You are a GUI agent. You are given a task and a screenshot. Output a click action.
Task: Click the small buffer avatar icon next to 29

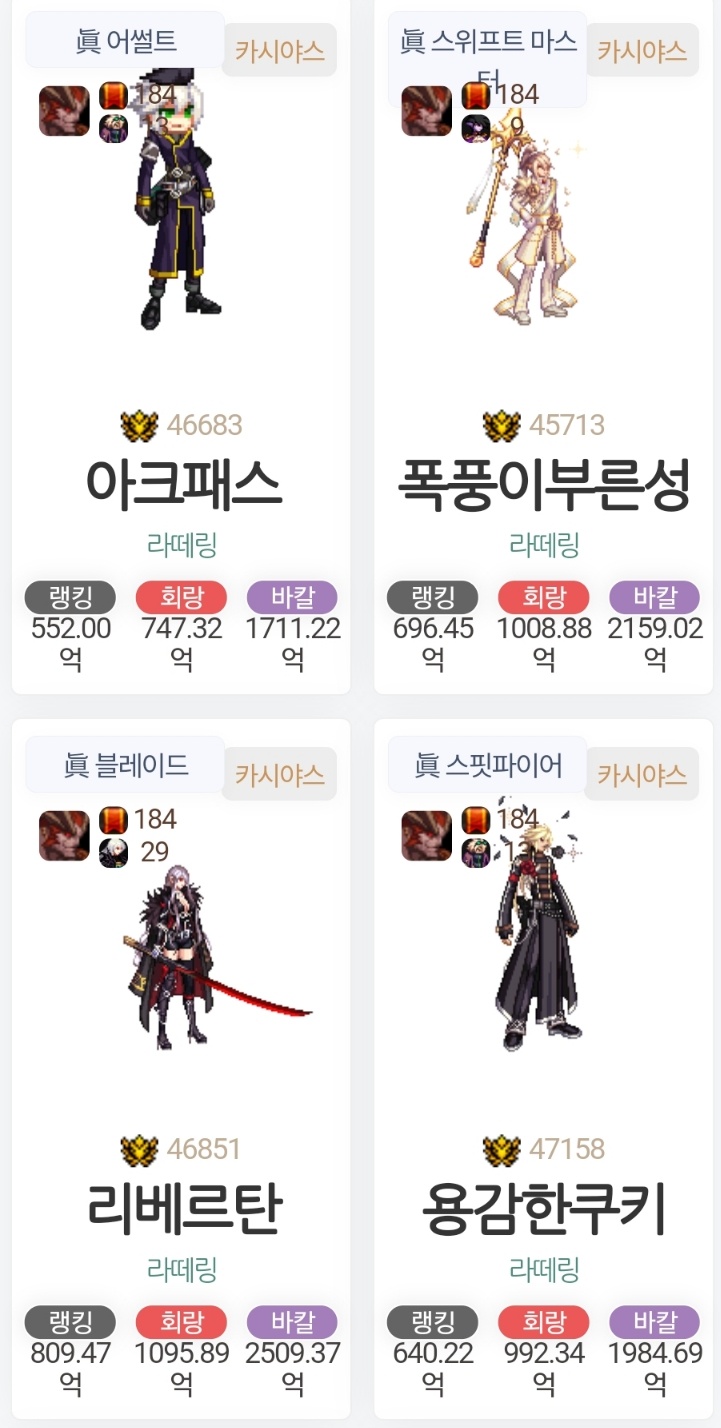114,853
